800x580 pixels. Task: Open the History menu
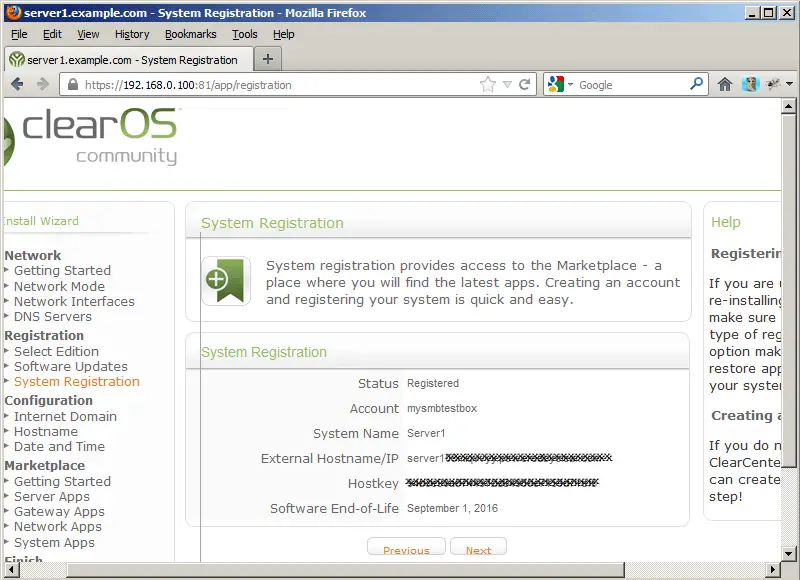click(132, 34)
